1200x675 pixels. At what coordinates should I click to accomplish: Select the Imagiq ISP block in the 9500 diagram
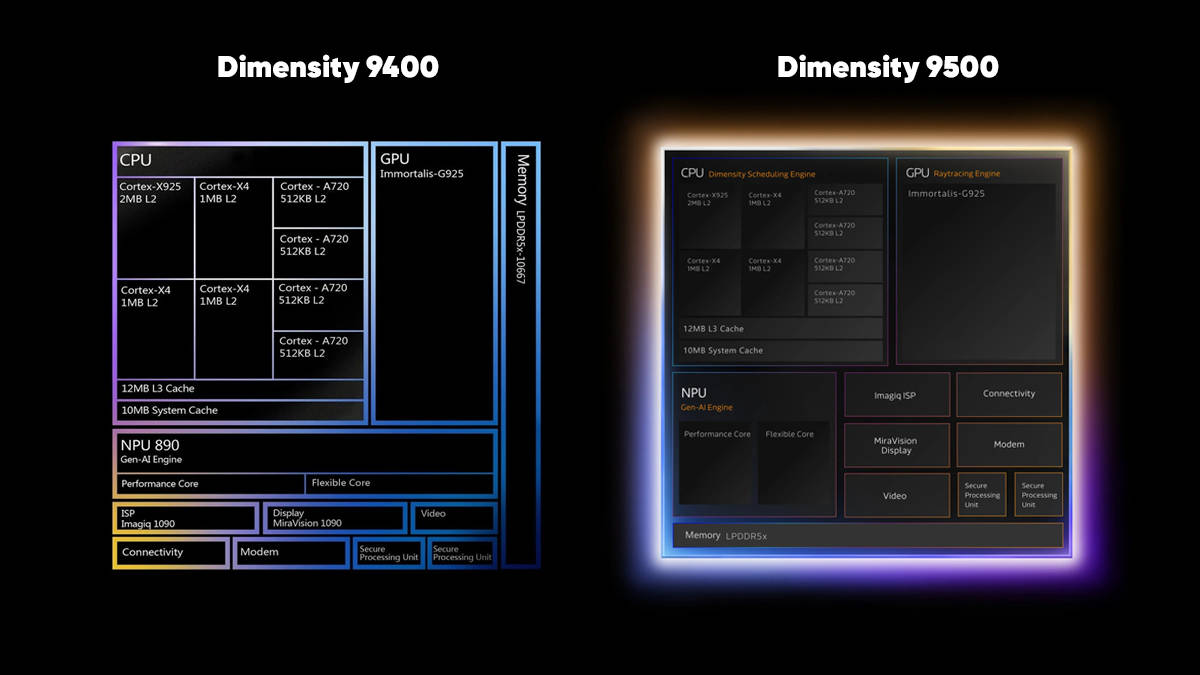(x=895, y=395)
